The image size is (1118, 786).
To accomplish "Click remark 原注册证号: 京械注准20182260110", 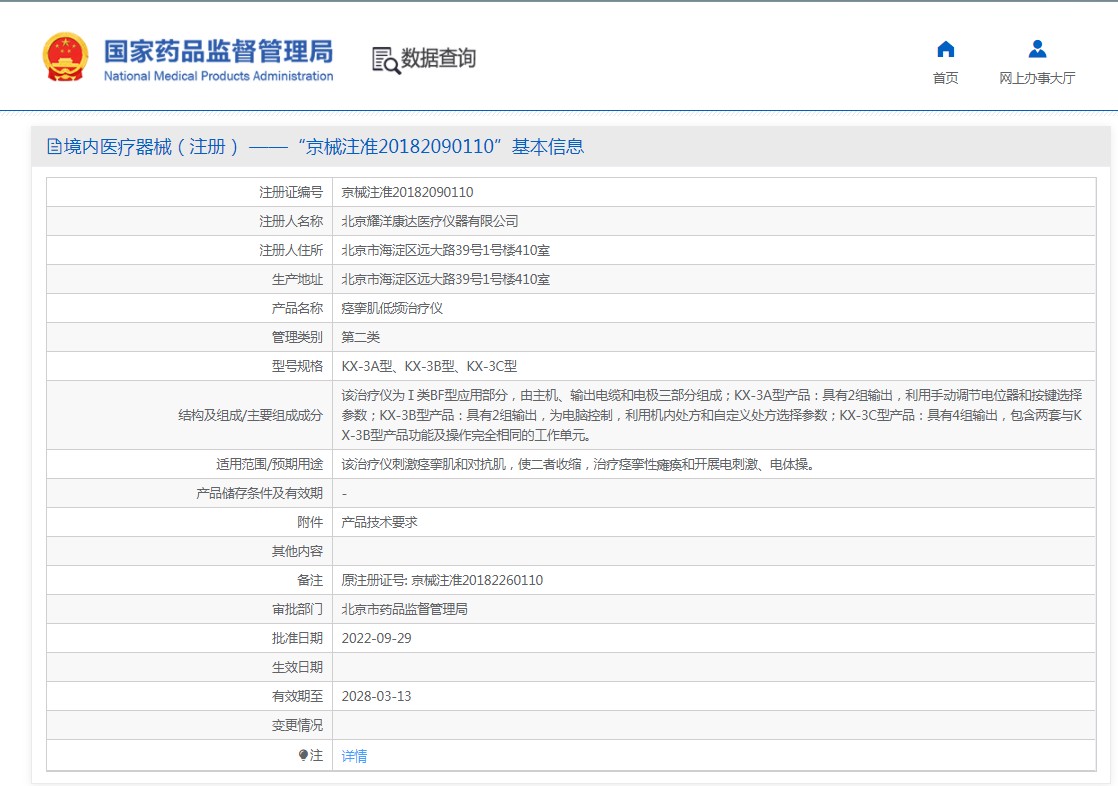I will (442, 581).
